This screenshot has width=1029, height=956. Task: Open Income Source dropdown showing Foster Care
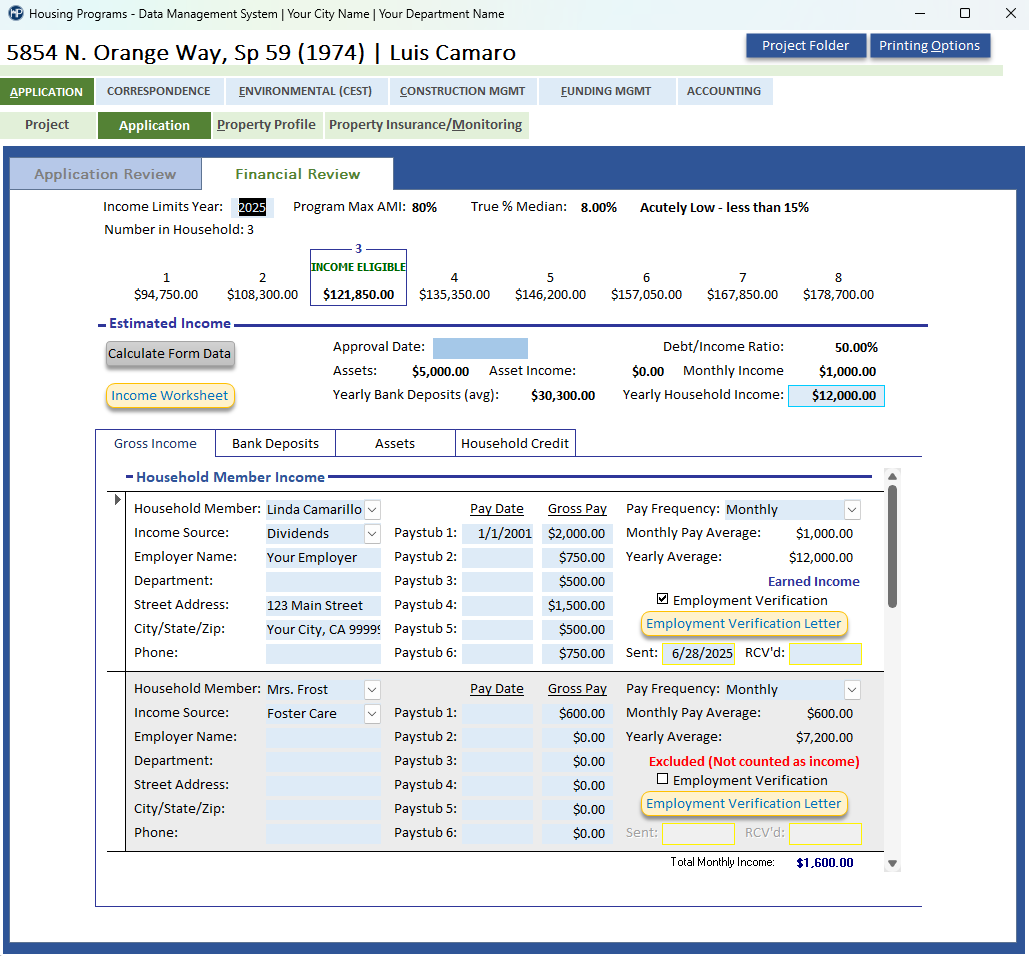pos(372,713)
